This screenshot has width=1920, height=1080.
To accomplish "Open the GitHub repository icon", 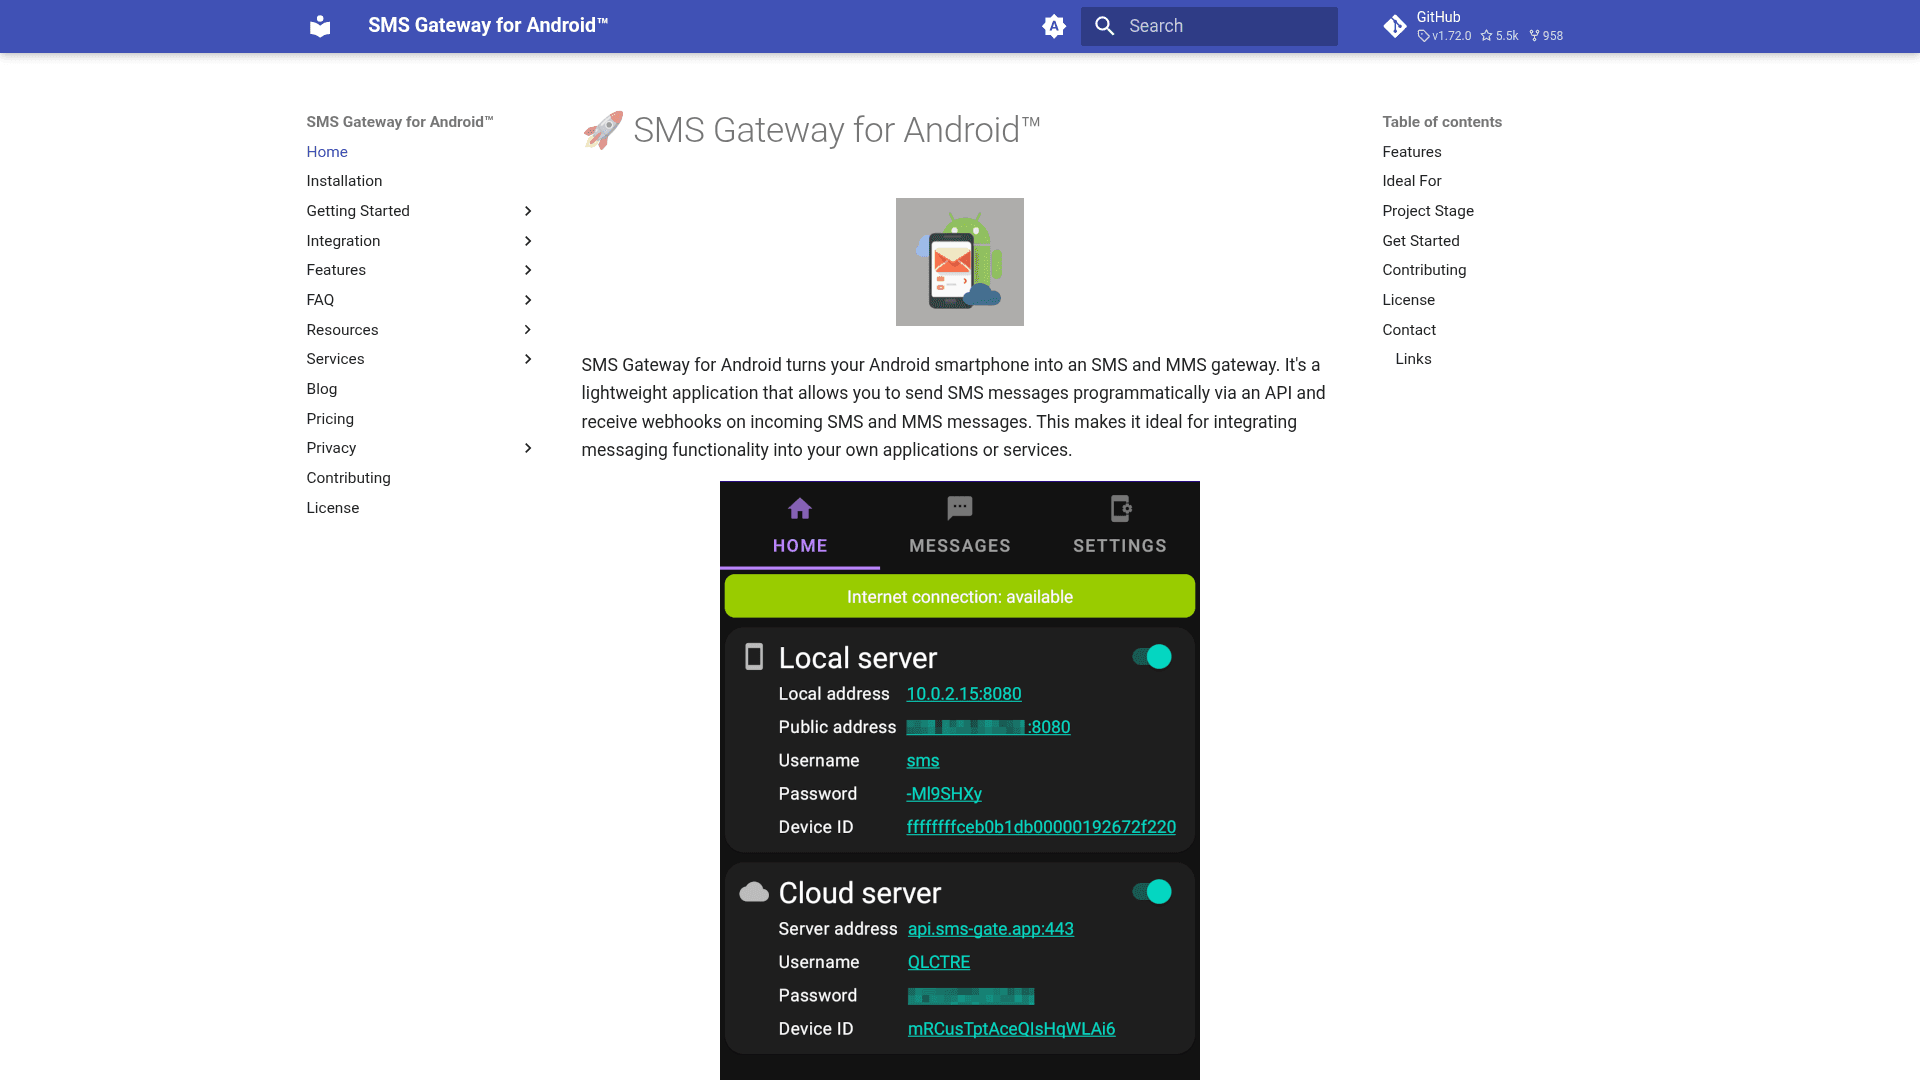I will point(1395,26).
